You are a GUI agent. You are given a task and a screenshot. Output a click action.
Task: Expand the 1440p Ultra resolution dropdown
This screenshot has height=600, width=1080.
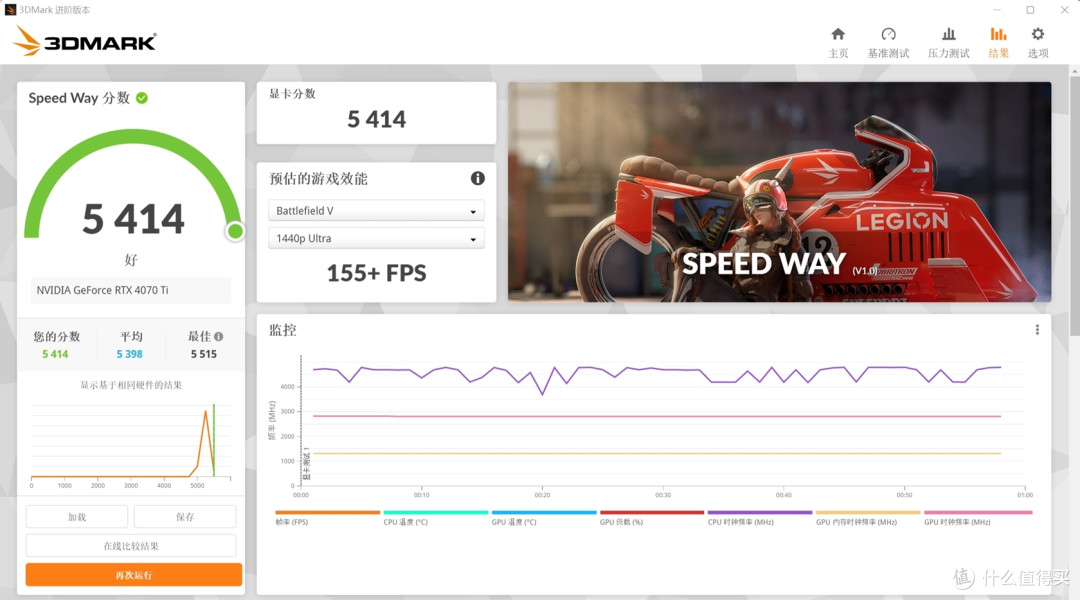point(376,238)
